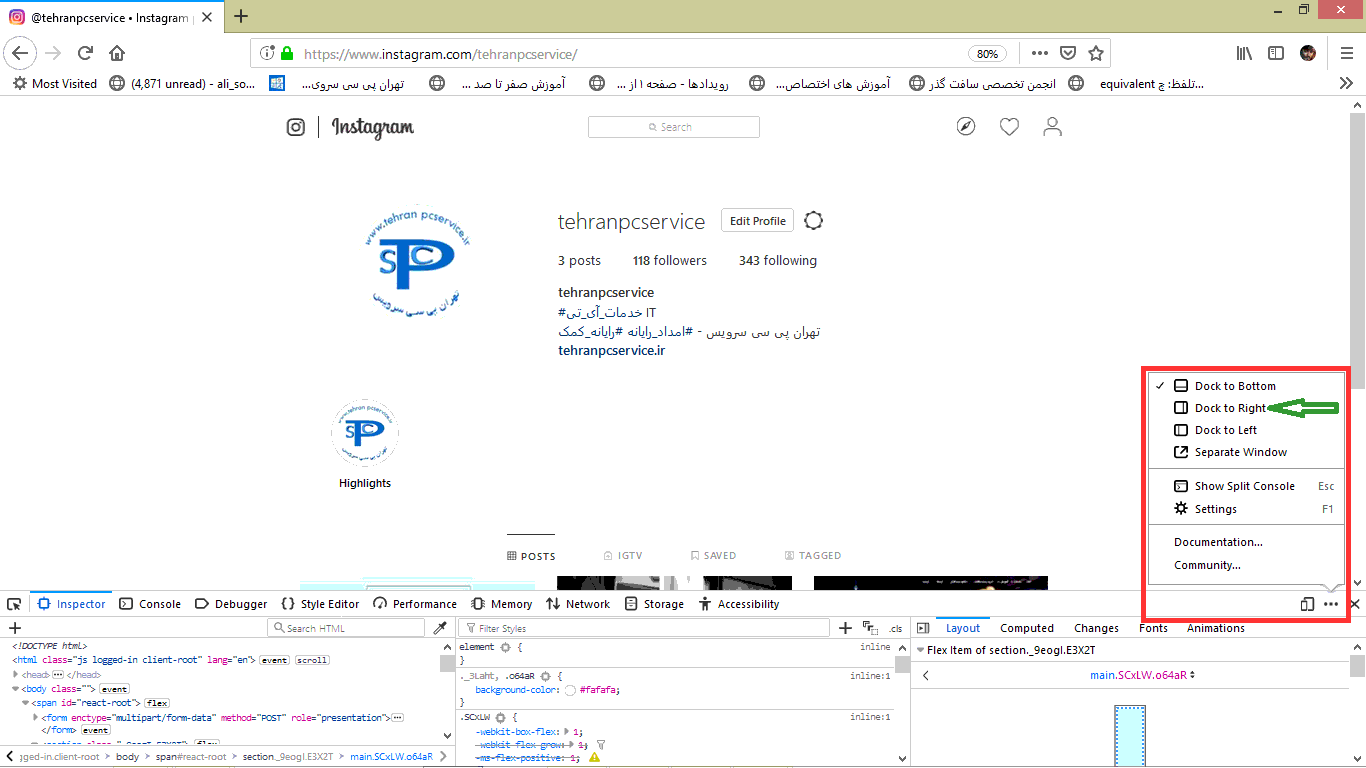Click the #fafafa background color swatch
This screenshot has height=768, width=1366.
pos(570,690)
